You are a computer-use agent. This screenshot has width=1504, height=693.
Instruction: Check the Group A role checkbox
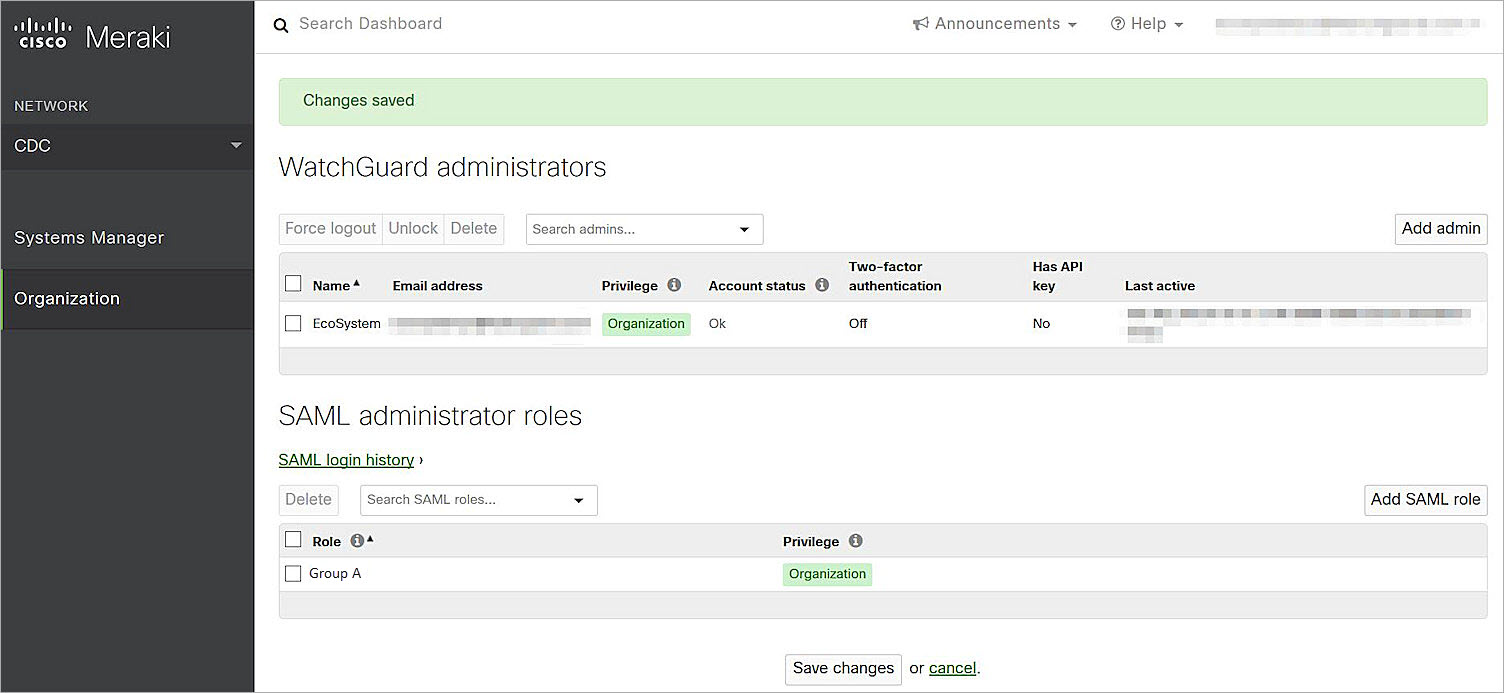(292, 573)
